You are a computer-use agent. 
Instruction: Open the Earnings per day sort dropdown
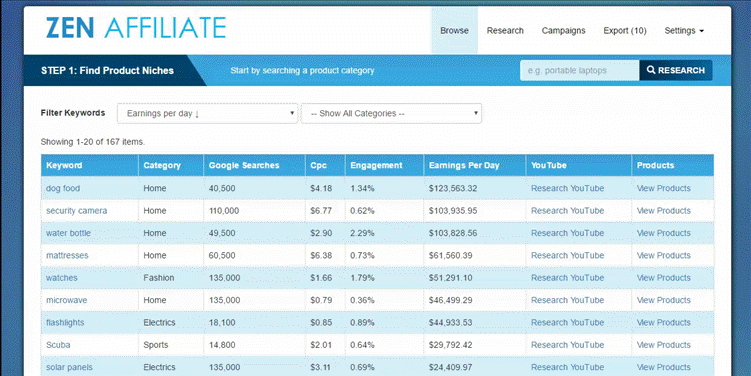[x=207, y=114]
